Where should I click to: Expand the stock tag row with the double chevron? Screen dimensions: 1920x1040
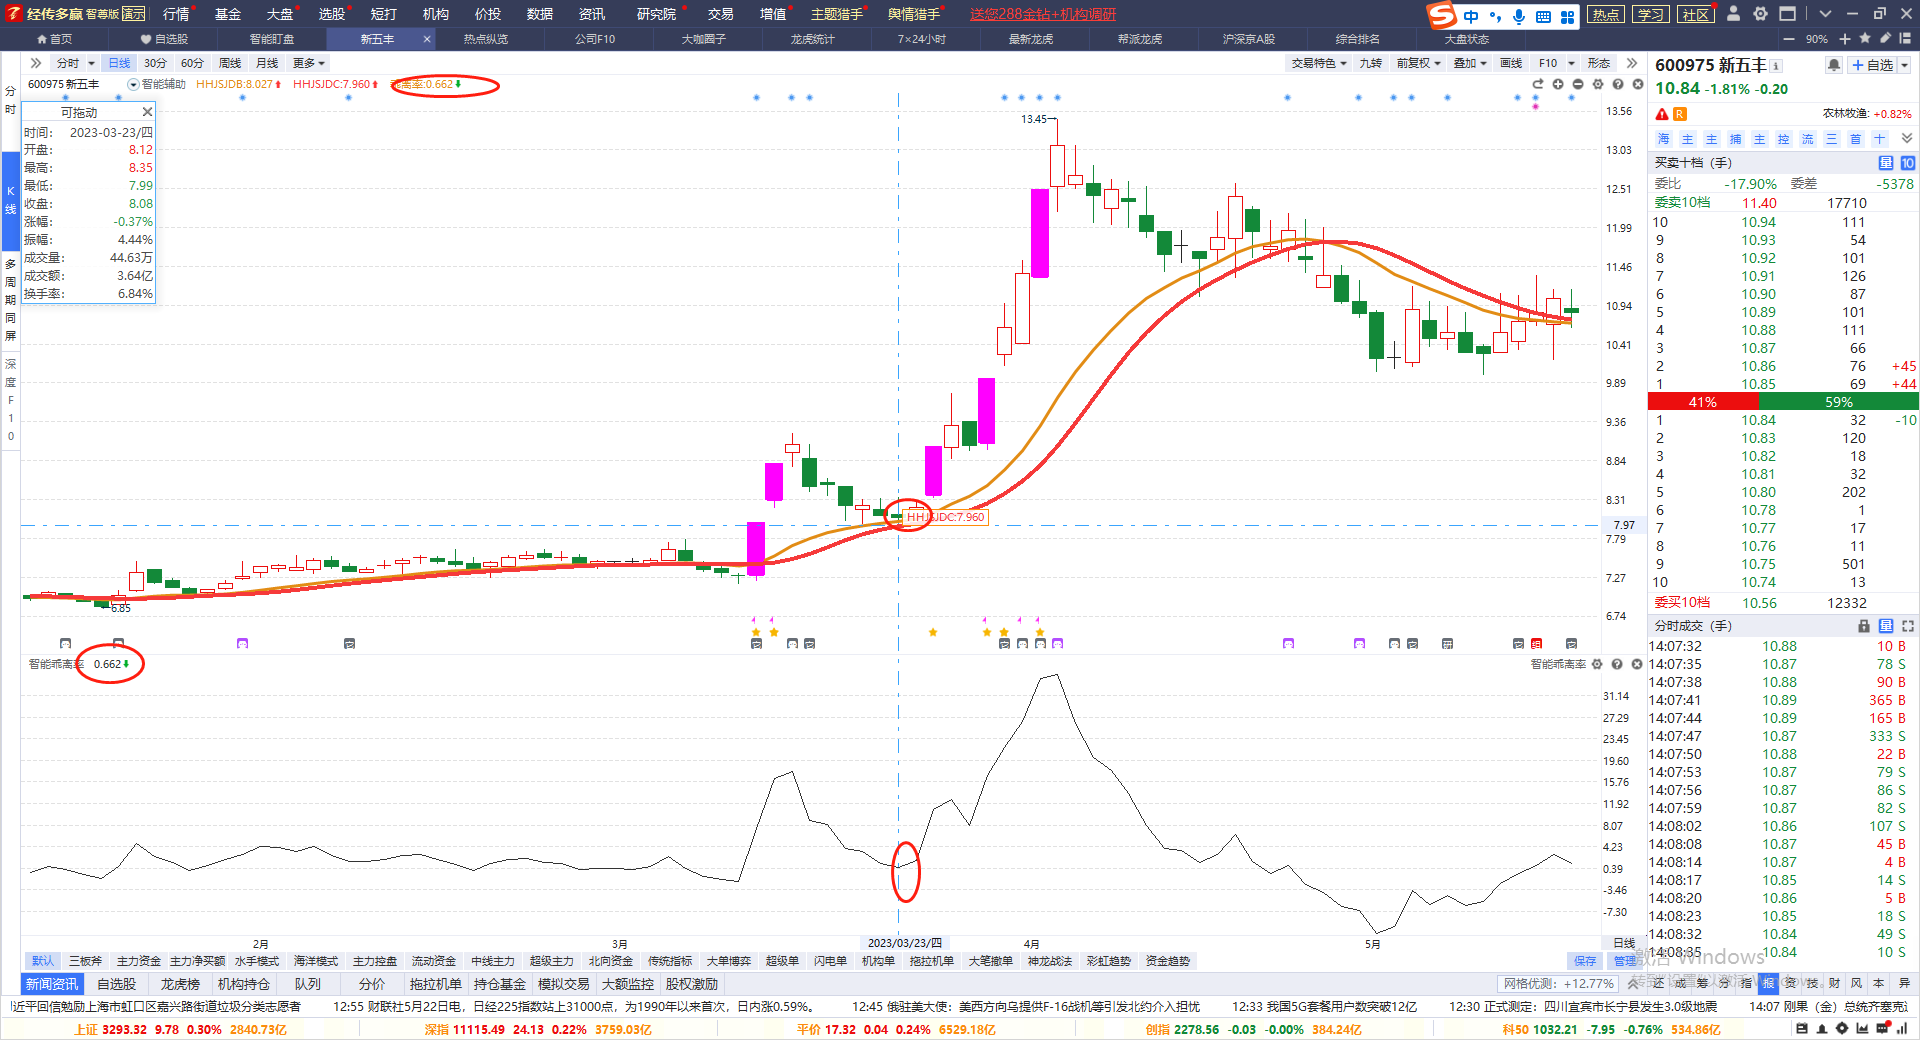pos(1906,139)
